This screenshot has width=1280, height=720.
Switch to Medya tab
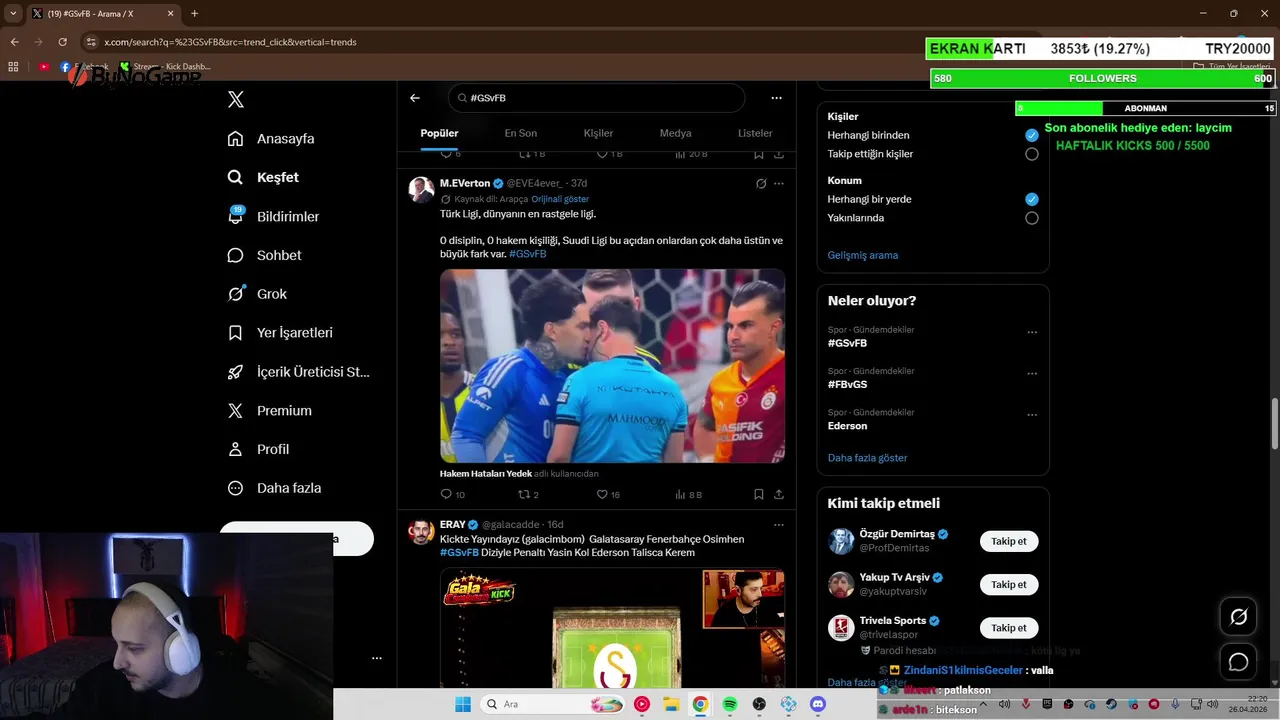point(675,133)
